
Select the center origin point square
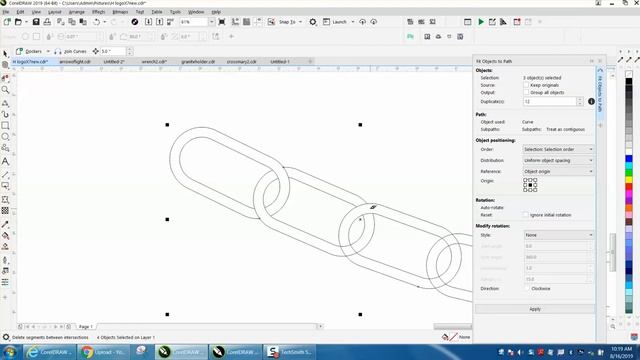530,185
